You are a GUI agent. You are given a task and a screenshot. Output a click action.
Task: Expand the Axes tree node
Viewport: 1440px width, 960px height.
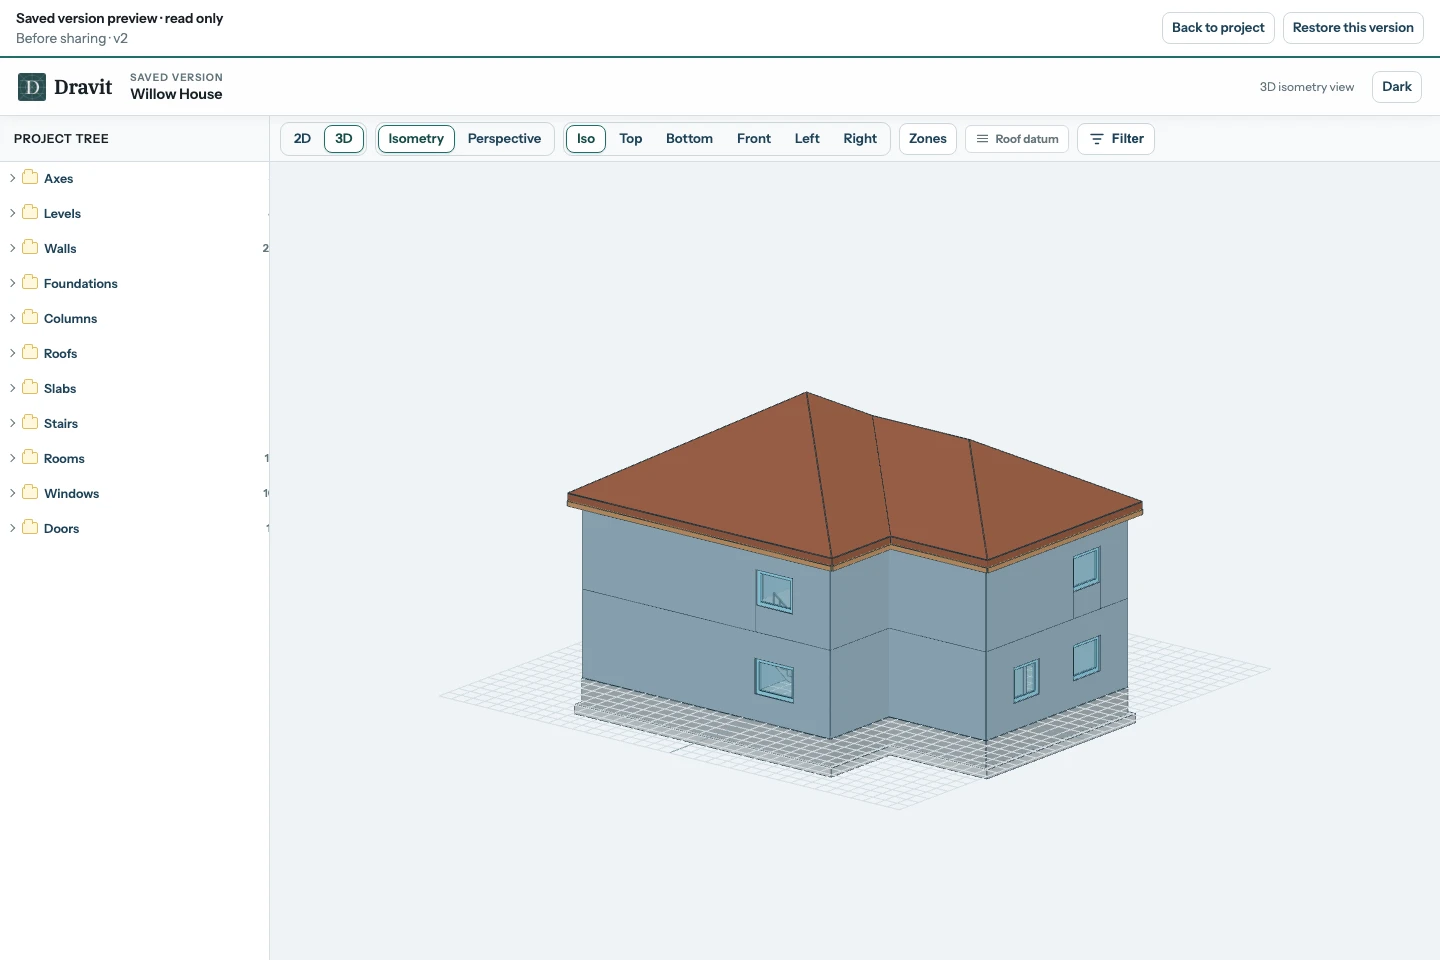pos(12,178)
